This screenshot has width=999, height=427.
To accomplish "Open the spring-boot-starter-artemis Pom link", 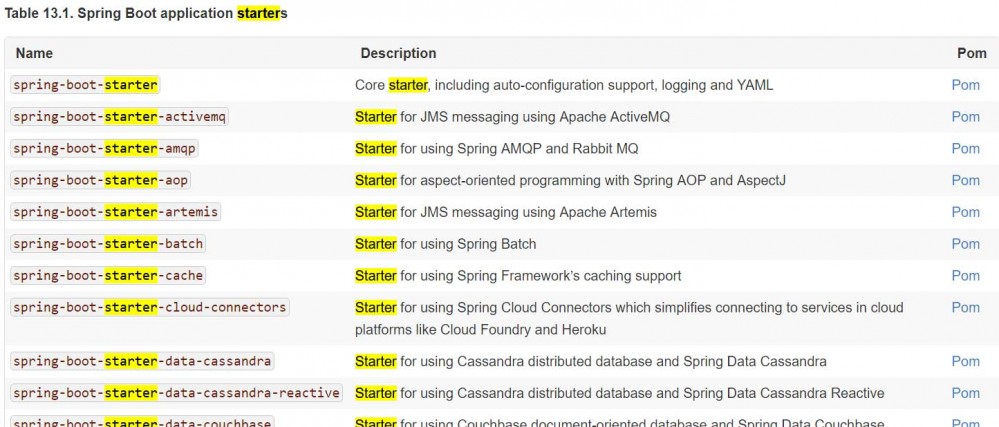I will [965, 212].
